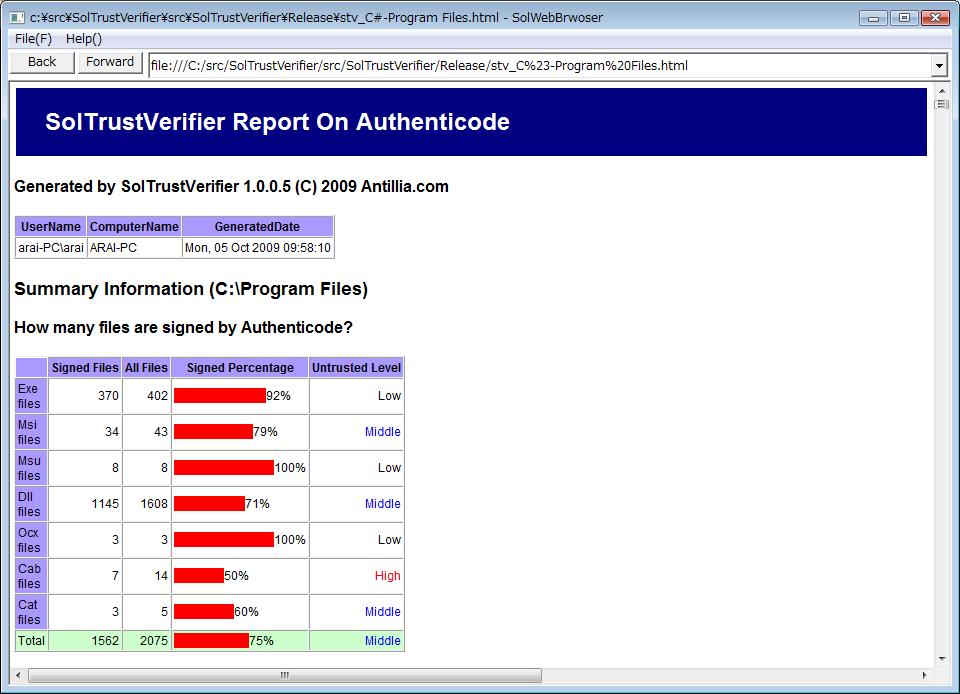Click the 1608 all Dll files value
The height and width of the screenshot is (694, 960).
[154, 504]
